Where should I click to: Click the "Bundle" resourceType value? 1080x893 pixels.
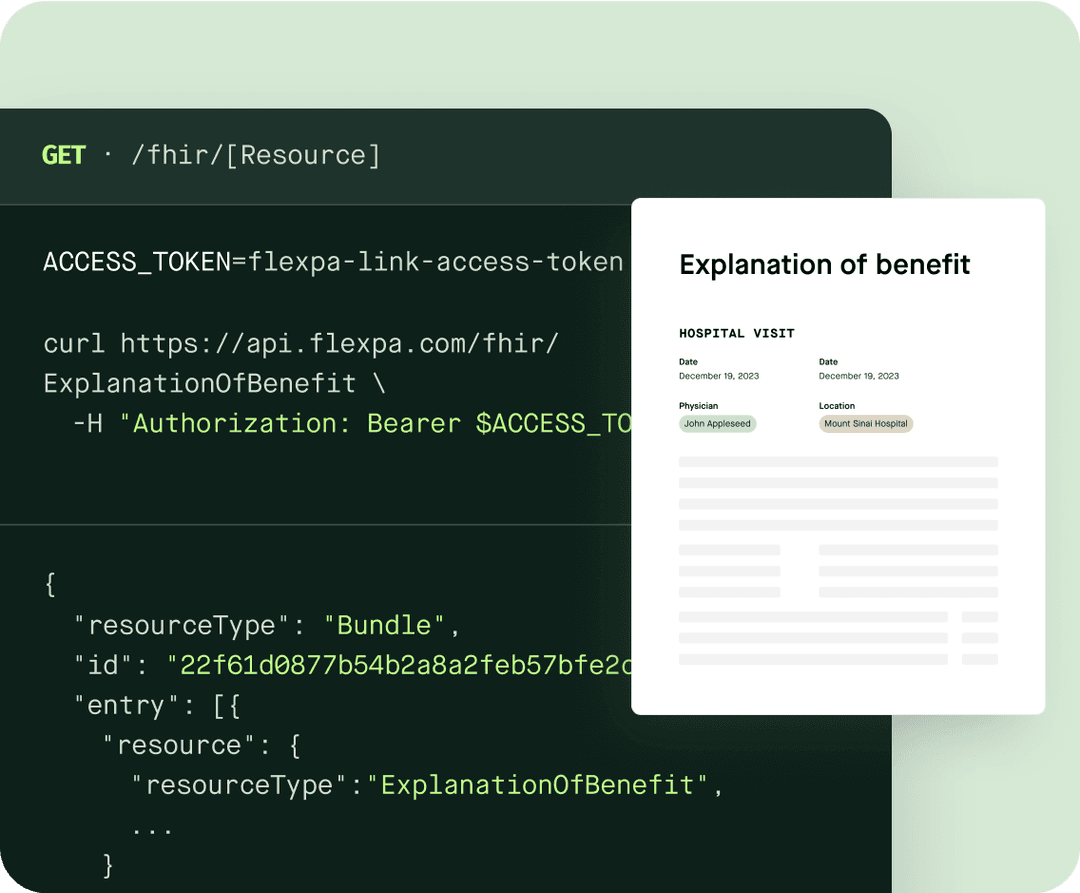383,626
